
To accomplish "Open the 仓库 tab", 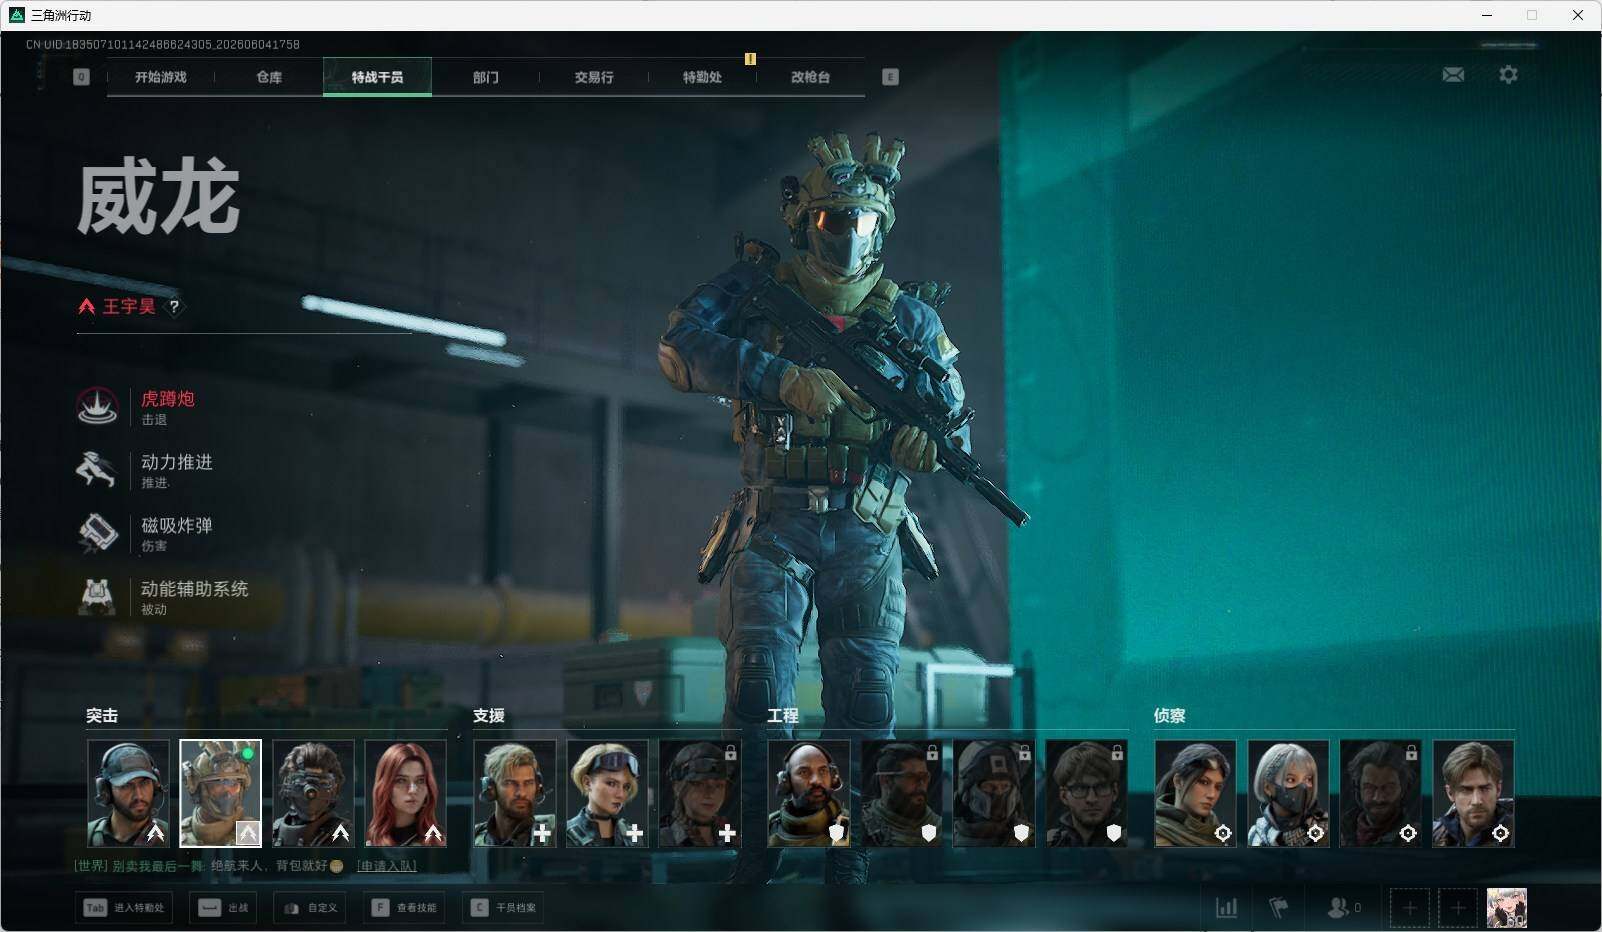I will coord(269,77).
